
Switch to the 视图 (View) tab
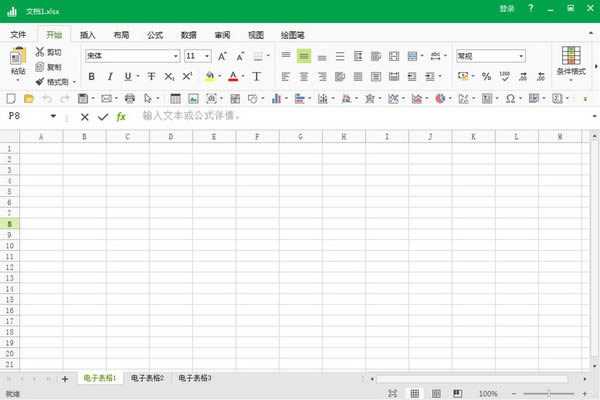[256, 35]
